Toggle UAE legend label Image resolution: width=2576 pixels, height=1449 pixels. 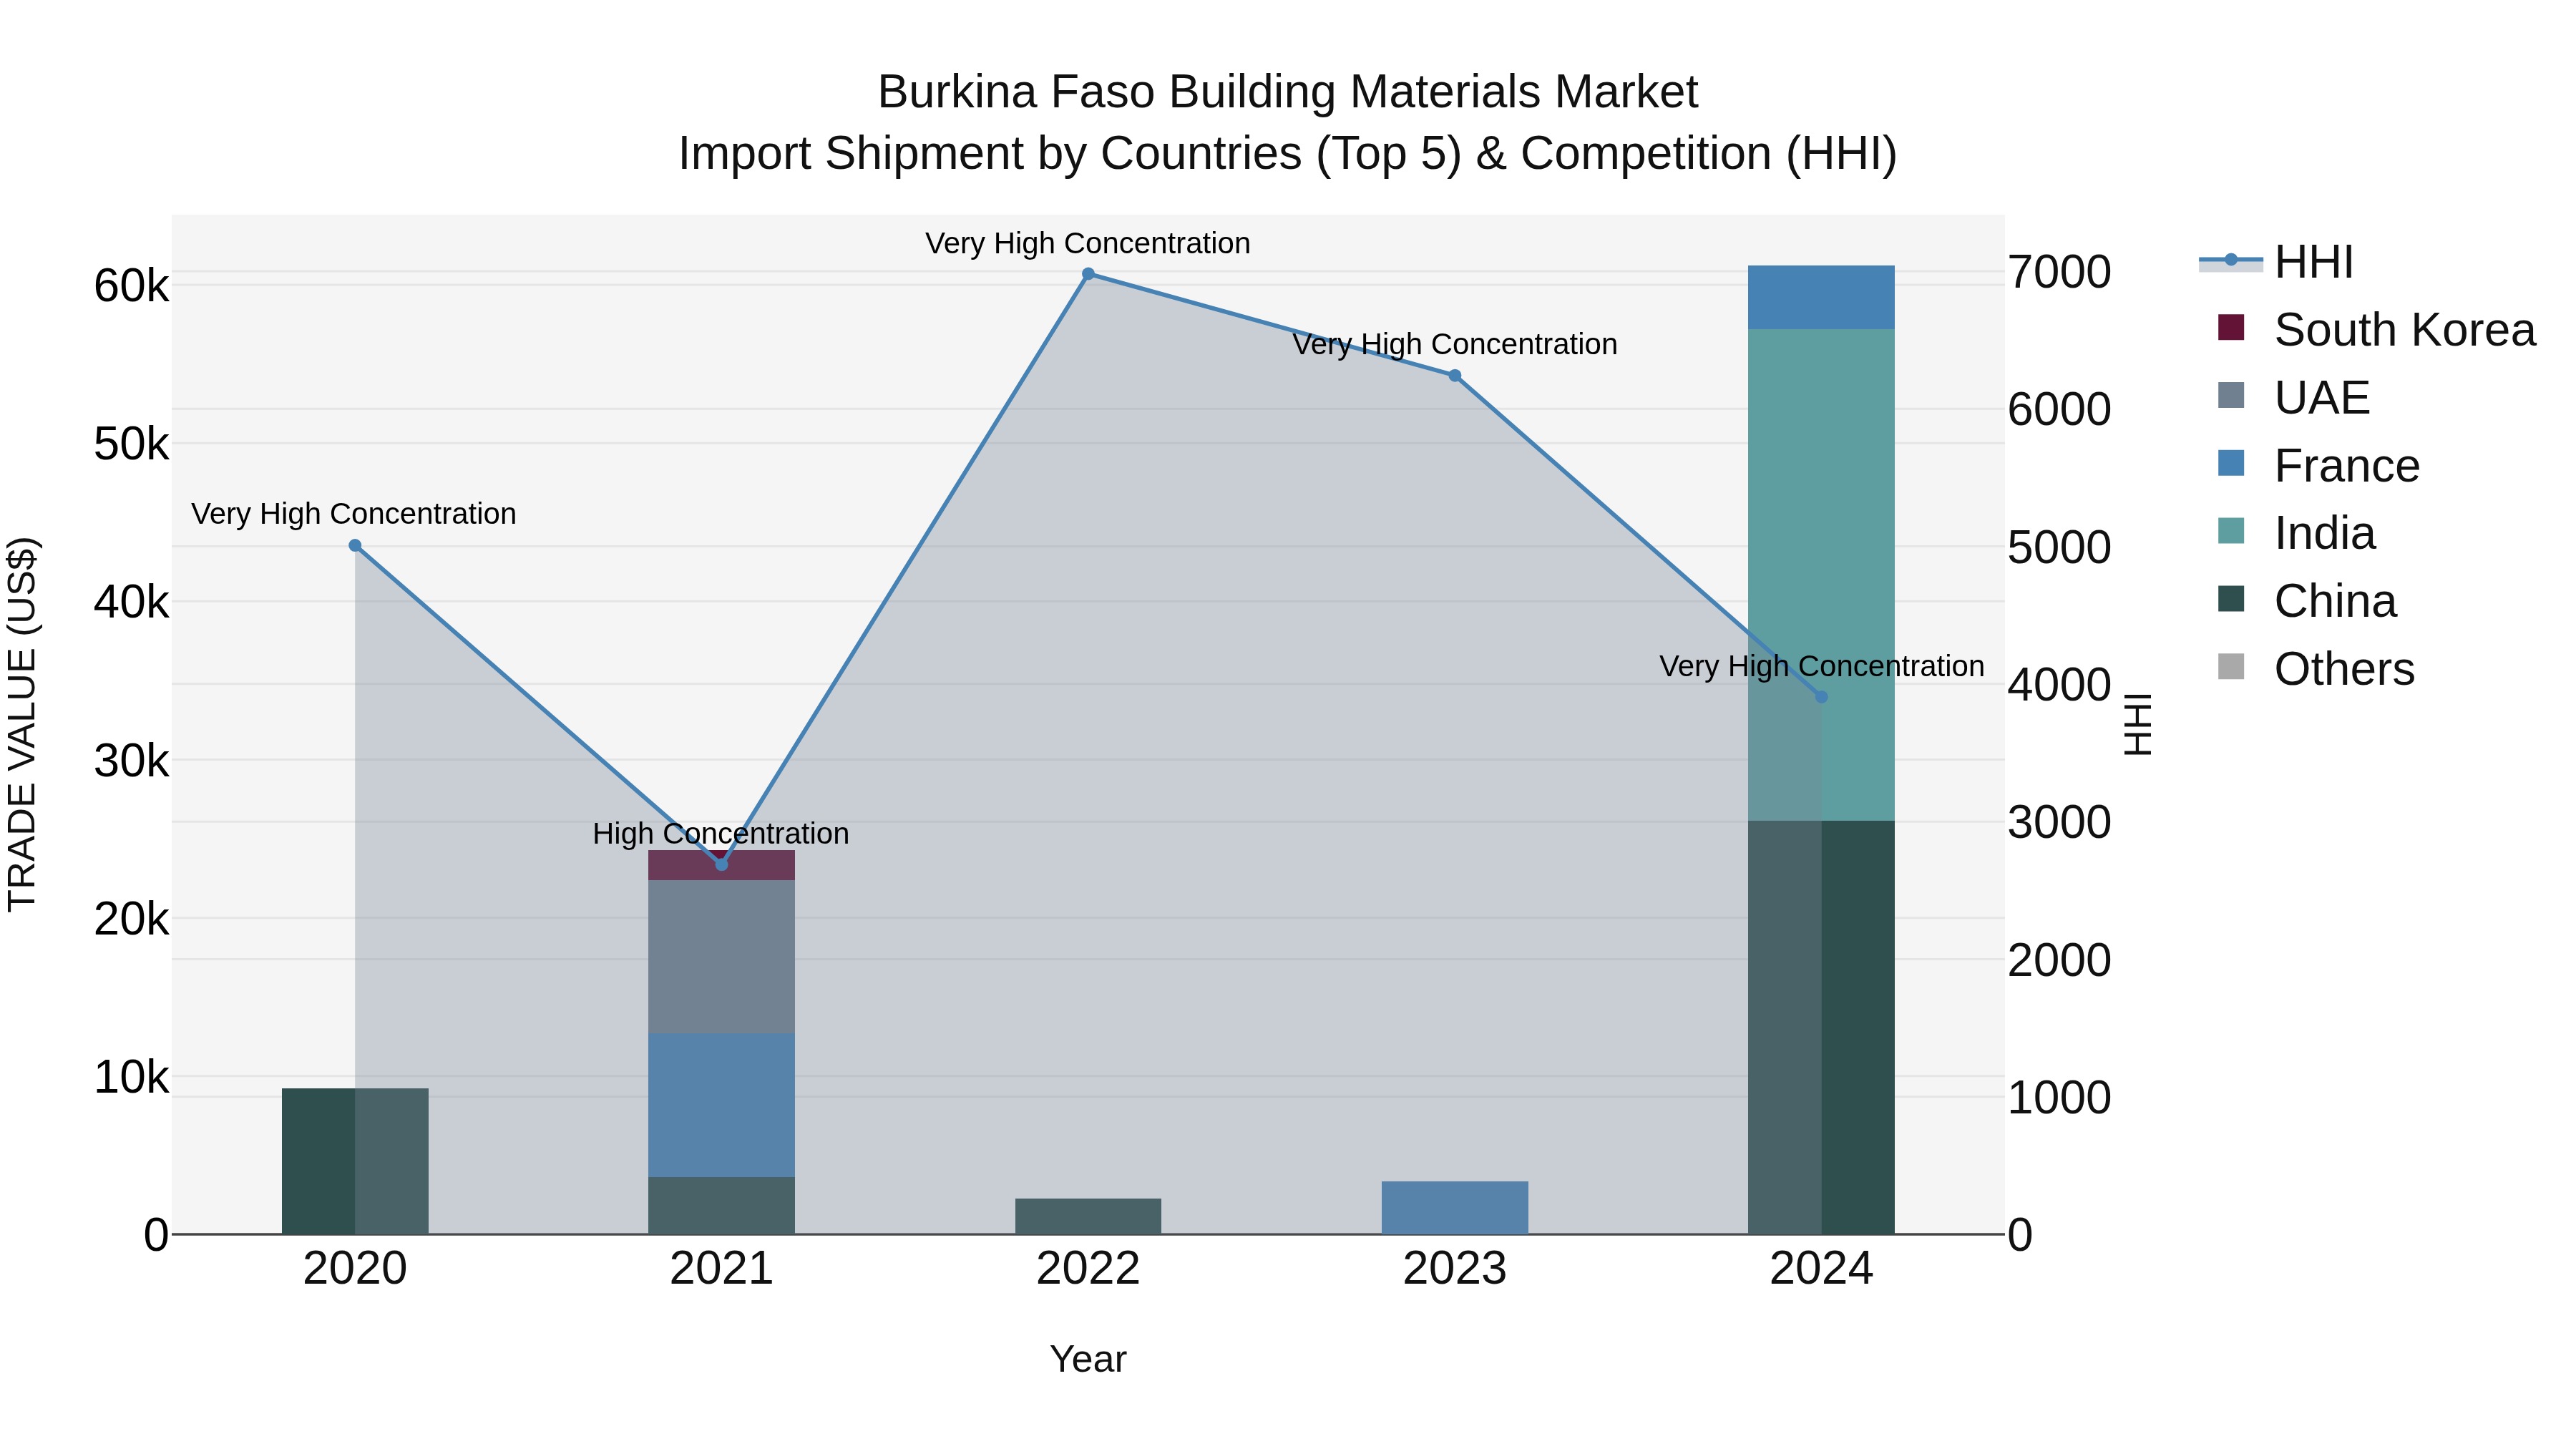pyautogui.click(x=2322, y=398)
